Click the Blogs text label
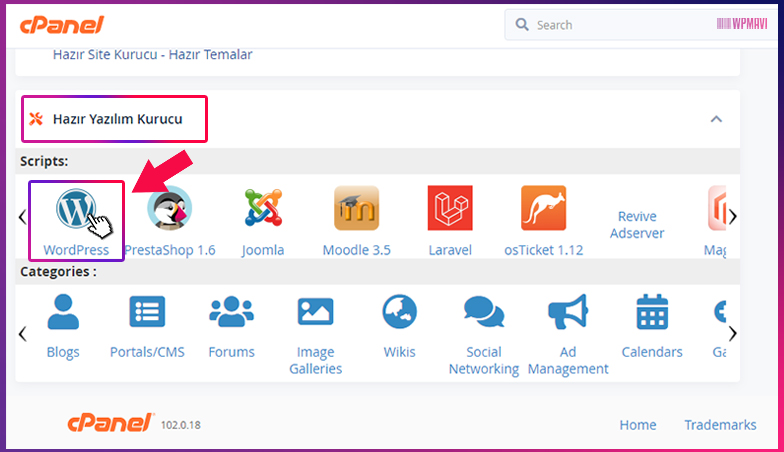Image resolution: width=784 pixels, height=452 pixels. (63, 352)
